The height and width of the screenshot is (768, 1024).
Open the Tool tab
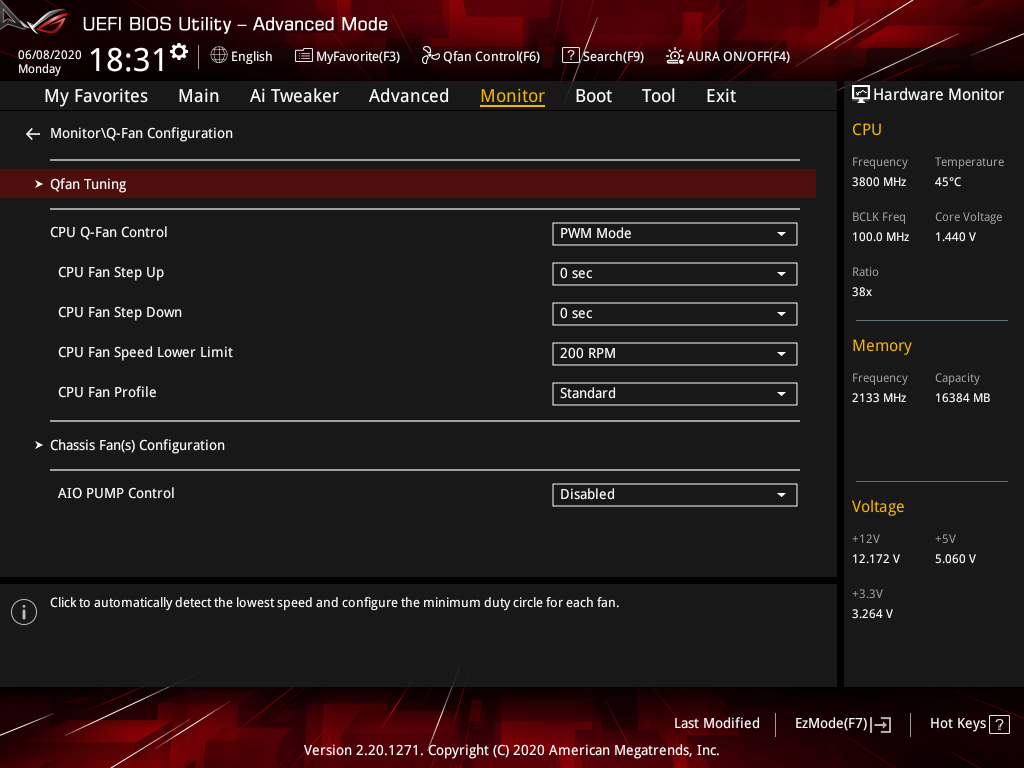658,96
